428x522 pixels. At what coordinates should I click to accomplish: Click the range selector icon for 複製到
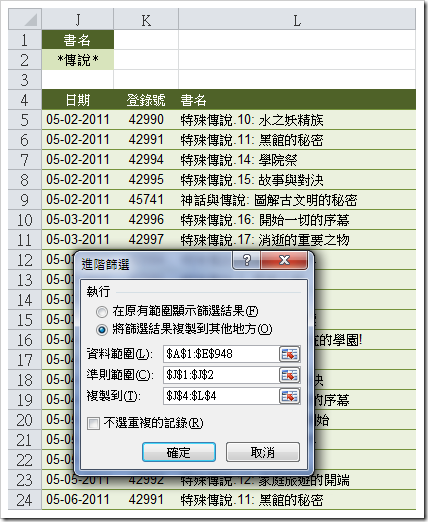click(x=289, y=396)
